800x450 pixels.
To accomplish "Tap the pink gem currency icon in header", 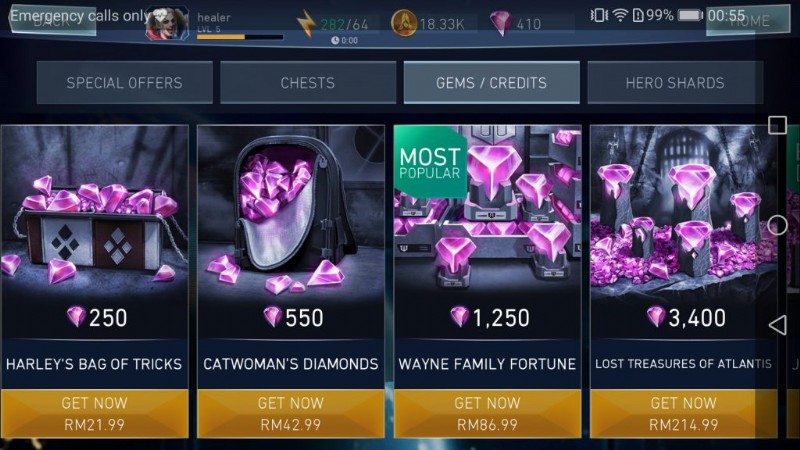I will tap(501, 23).
